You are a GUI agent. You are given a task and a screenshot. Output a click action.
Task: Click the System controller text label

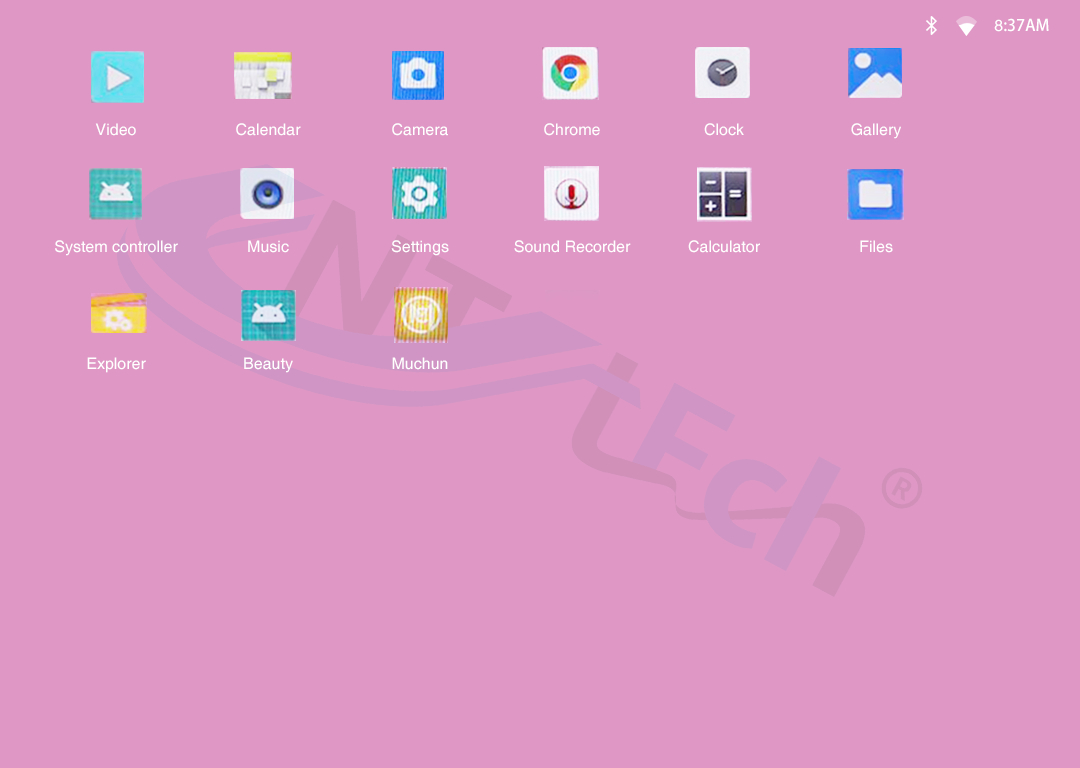tap(116, 247)
